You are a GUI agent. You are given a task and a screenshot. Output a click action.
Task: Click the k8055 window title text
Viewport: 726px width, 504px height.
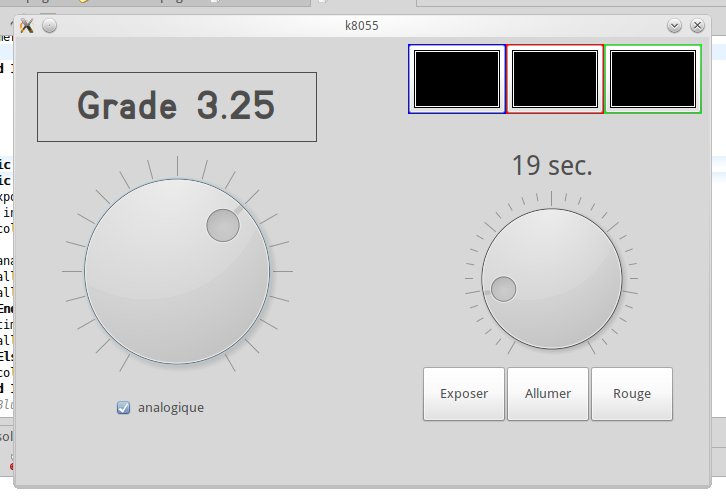click(361, 26)
